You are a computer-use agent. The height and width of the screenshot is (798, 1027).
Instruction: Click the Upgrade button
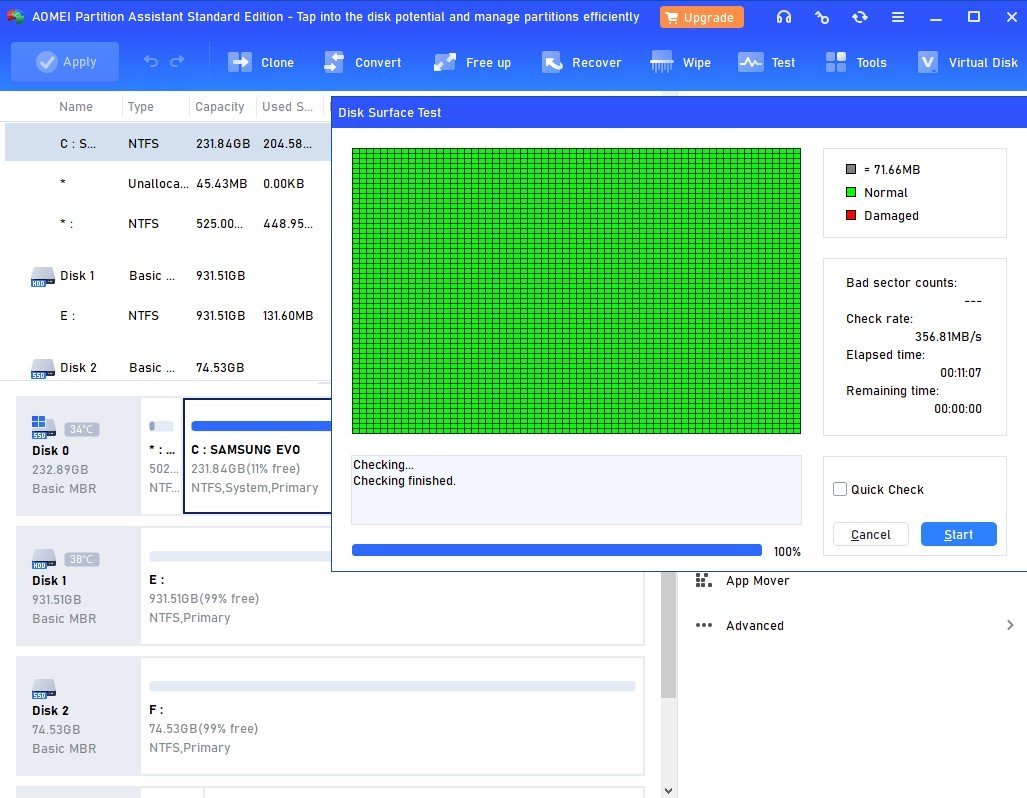coord(701,16)
